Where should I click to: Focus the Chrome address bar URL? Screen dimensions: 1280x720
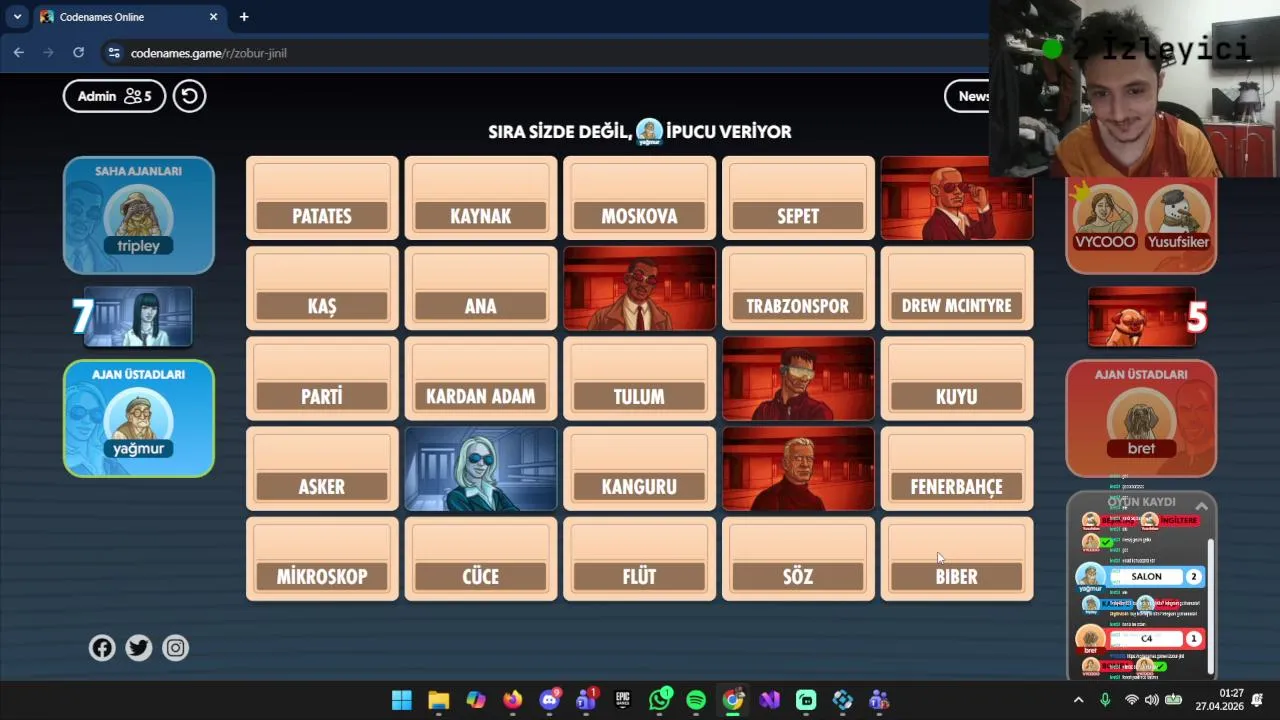tap(209, 53)
